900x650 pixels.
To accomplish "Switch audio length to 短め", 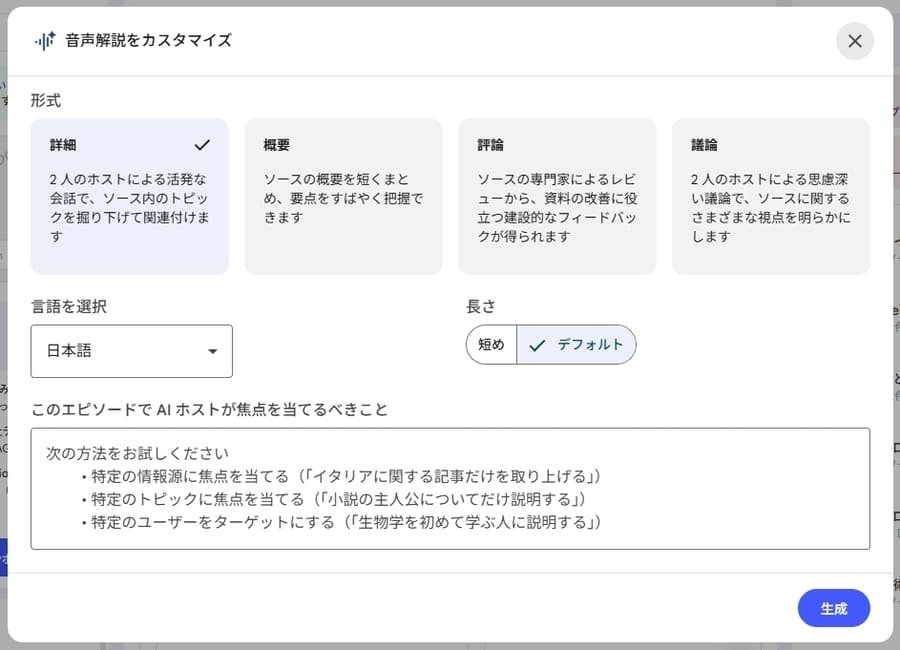I will (491, 344).
